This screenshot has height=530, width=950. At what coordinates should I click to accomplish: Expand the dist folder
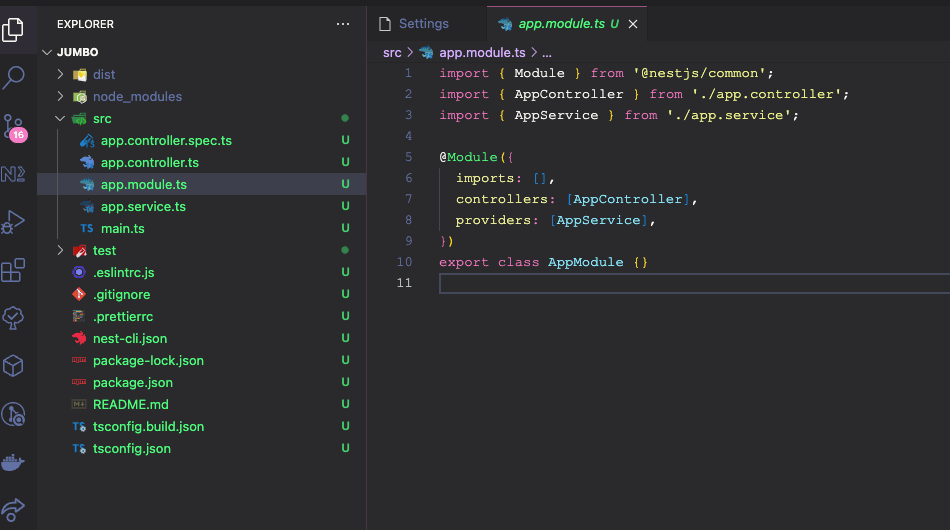click(105, 75)
